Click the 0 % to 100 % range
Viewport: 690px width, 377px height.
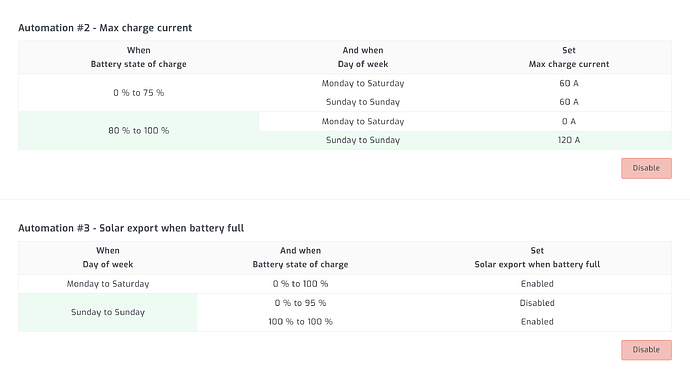[300, 284]
